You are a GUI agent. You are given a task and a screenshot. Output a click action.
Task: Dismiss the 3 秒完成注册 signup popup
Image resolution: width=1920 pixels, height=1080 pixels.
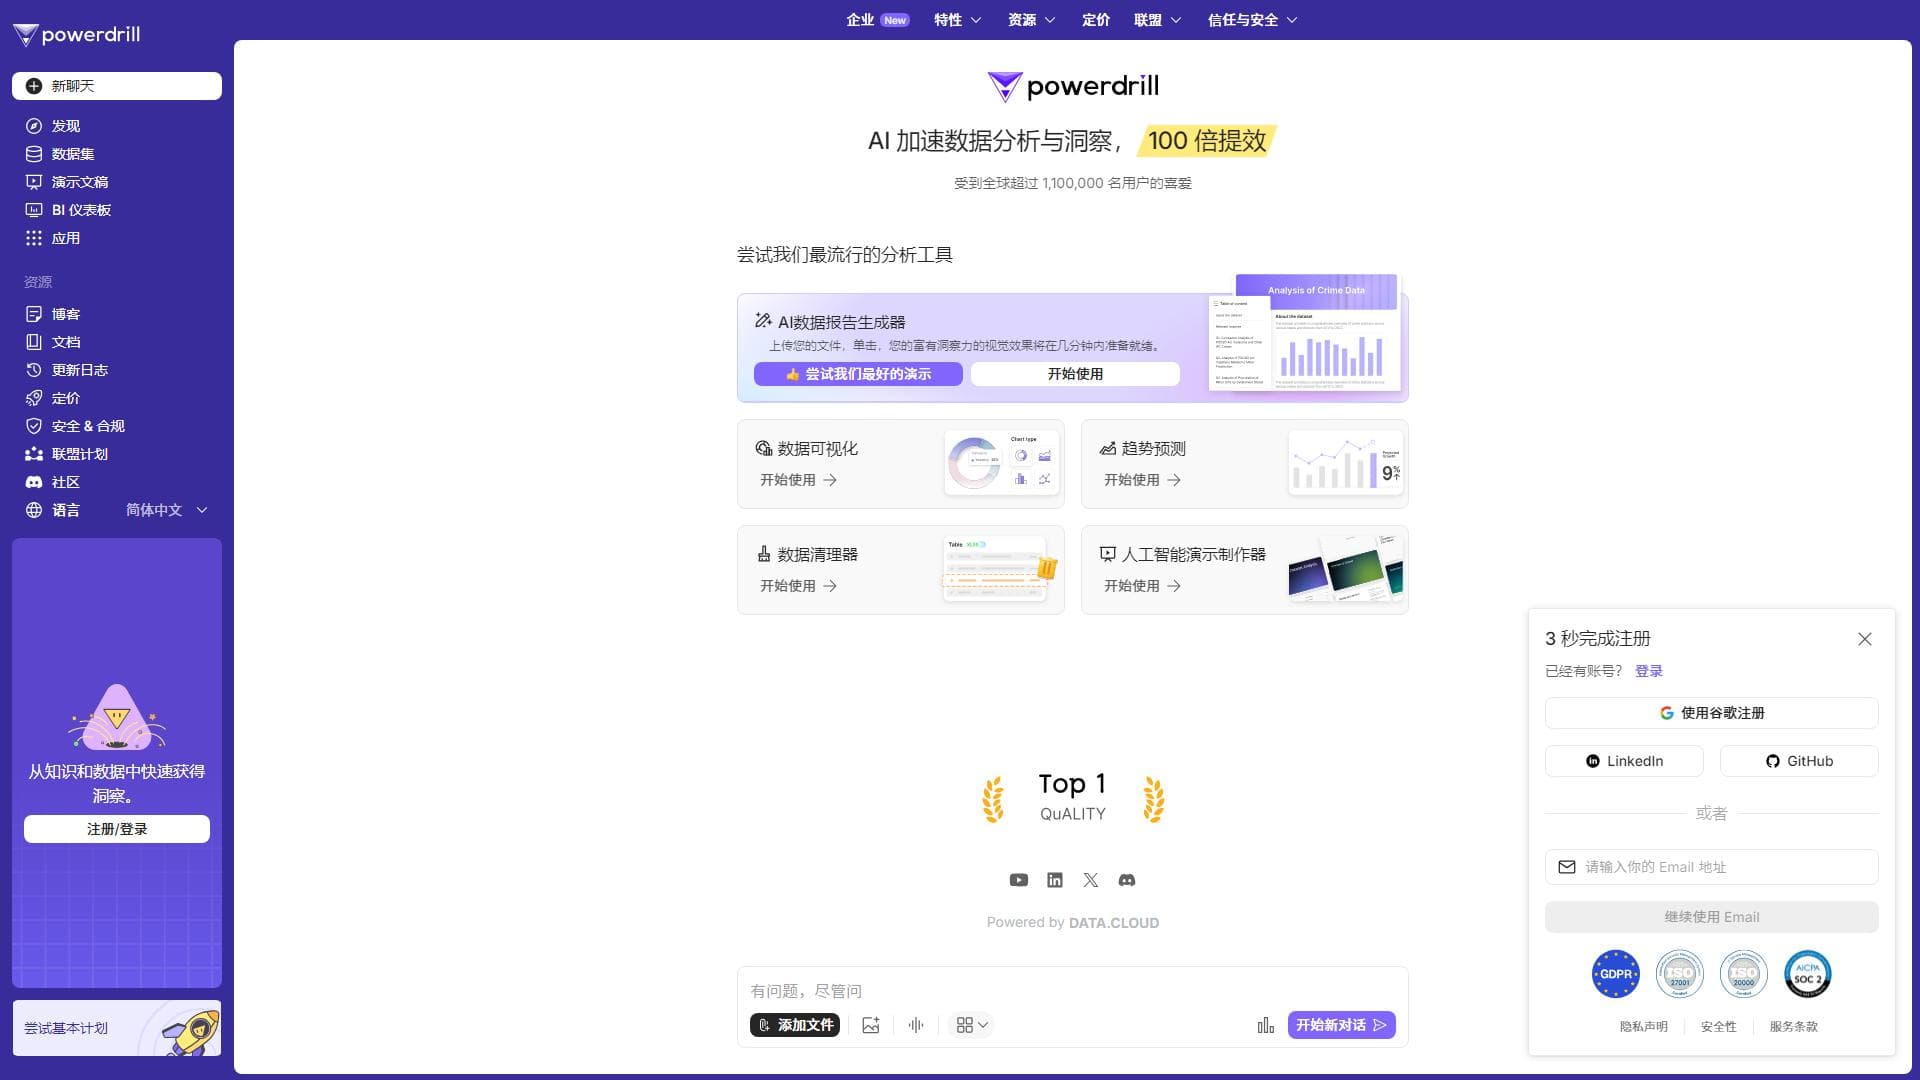(1865, 638)
